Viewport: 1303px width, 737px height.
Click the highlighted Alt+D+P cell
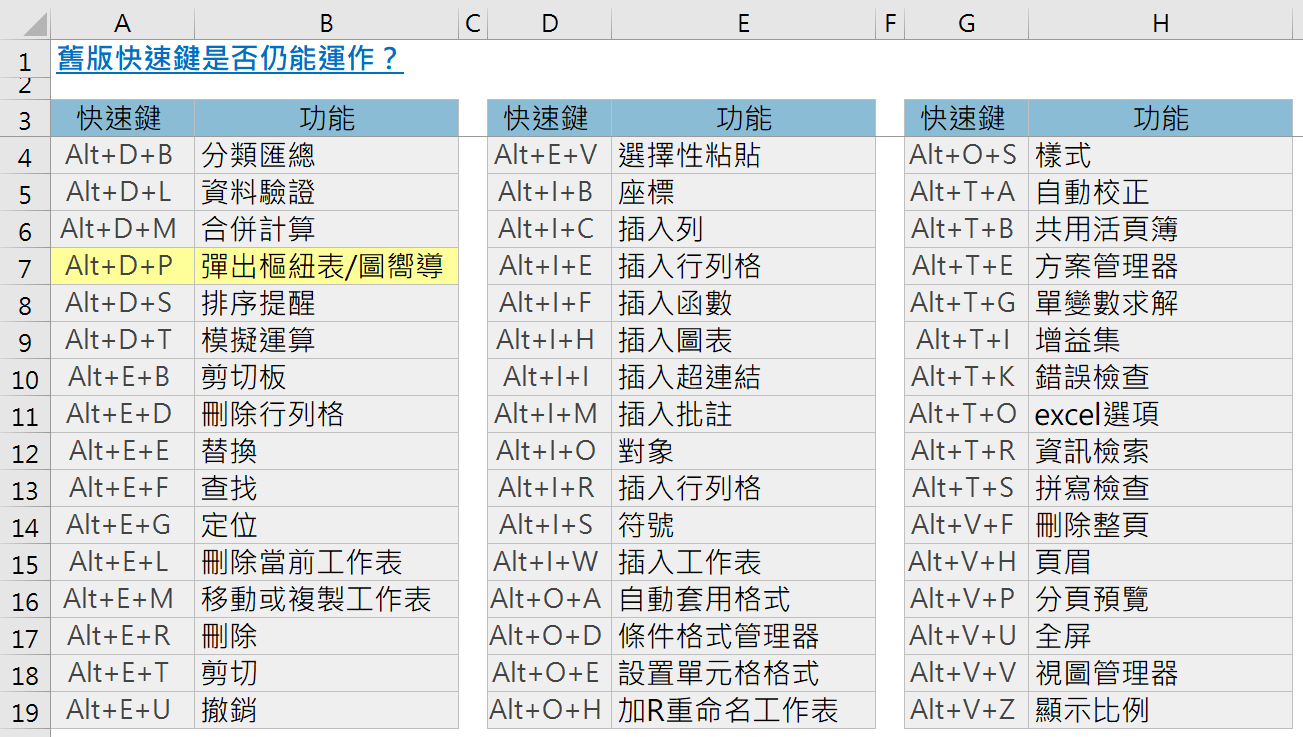[x=122, y=266]
